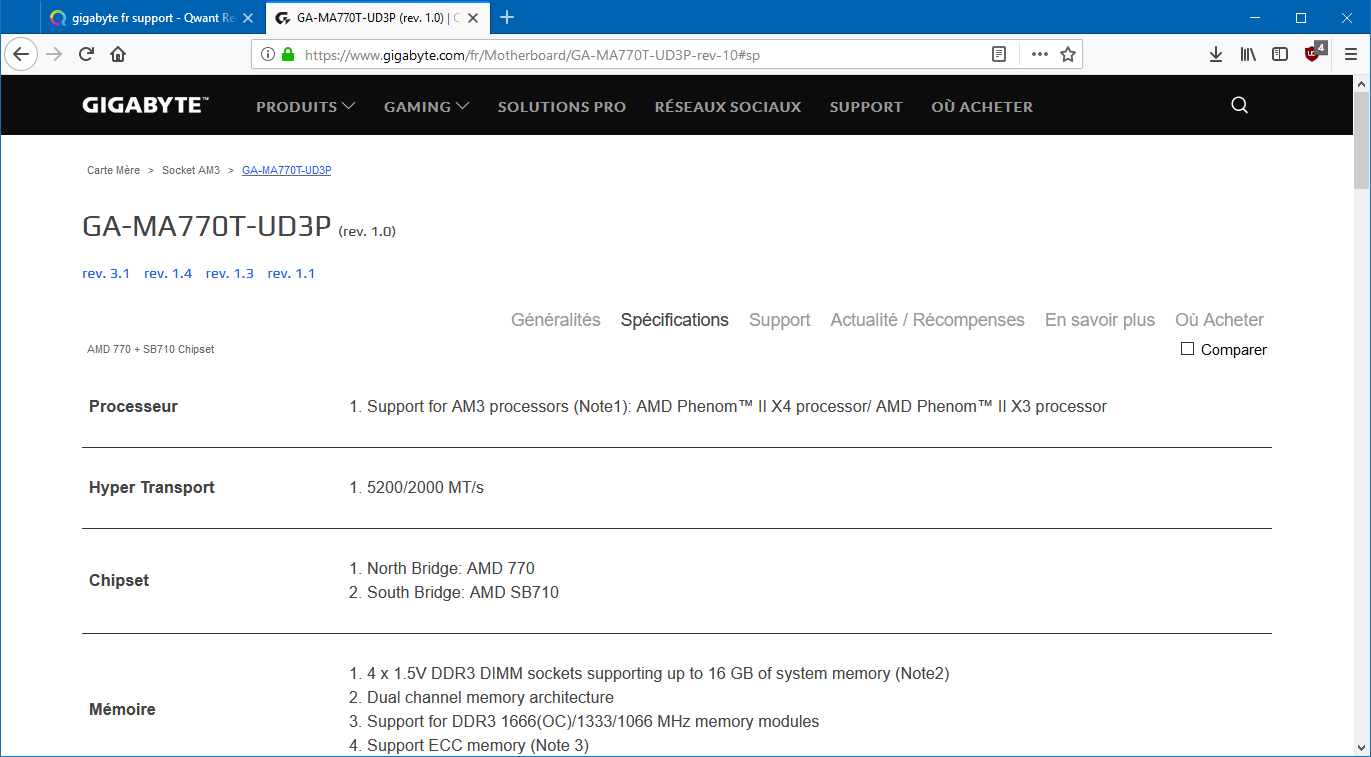Click the scrollbar down arrow
The image size is (1371, 757).
[x=1361, y=746]
